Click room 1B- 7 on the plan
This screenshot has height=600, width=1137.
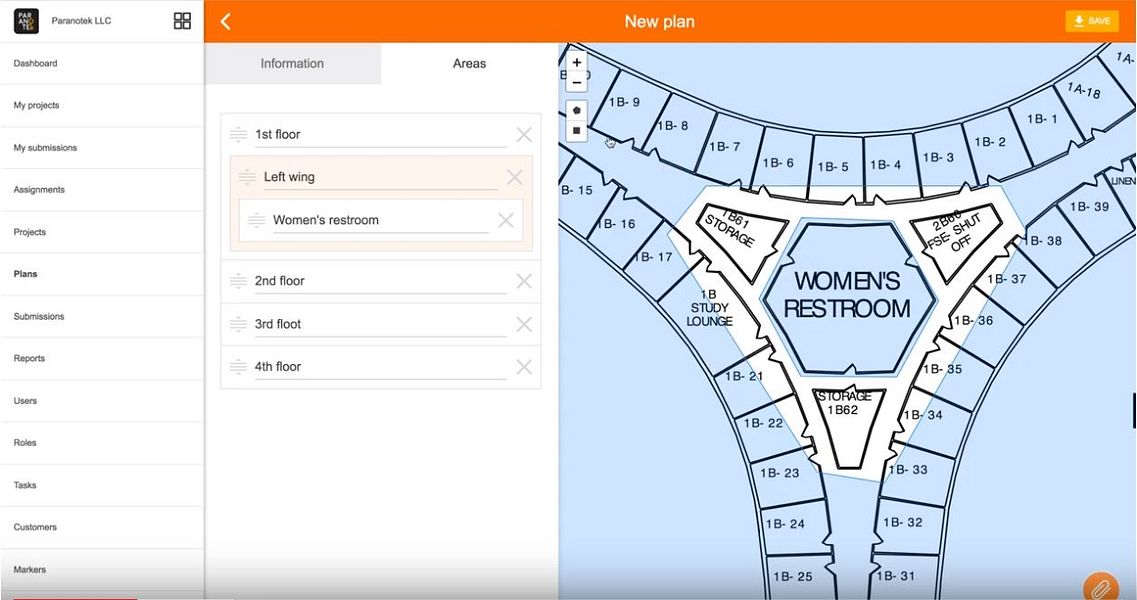tap(725, 147)
